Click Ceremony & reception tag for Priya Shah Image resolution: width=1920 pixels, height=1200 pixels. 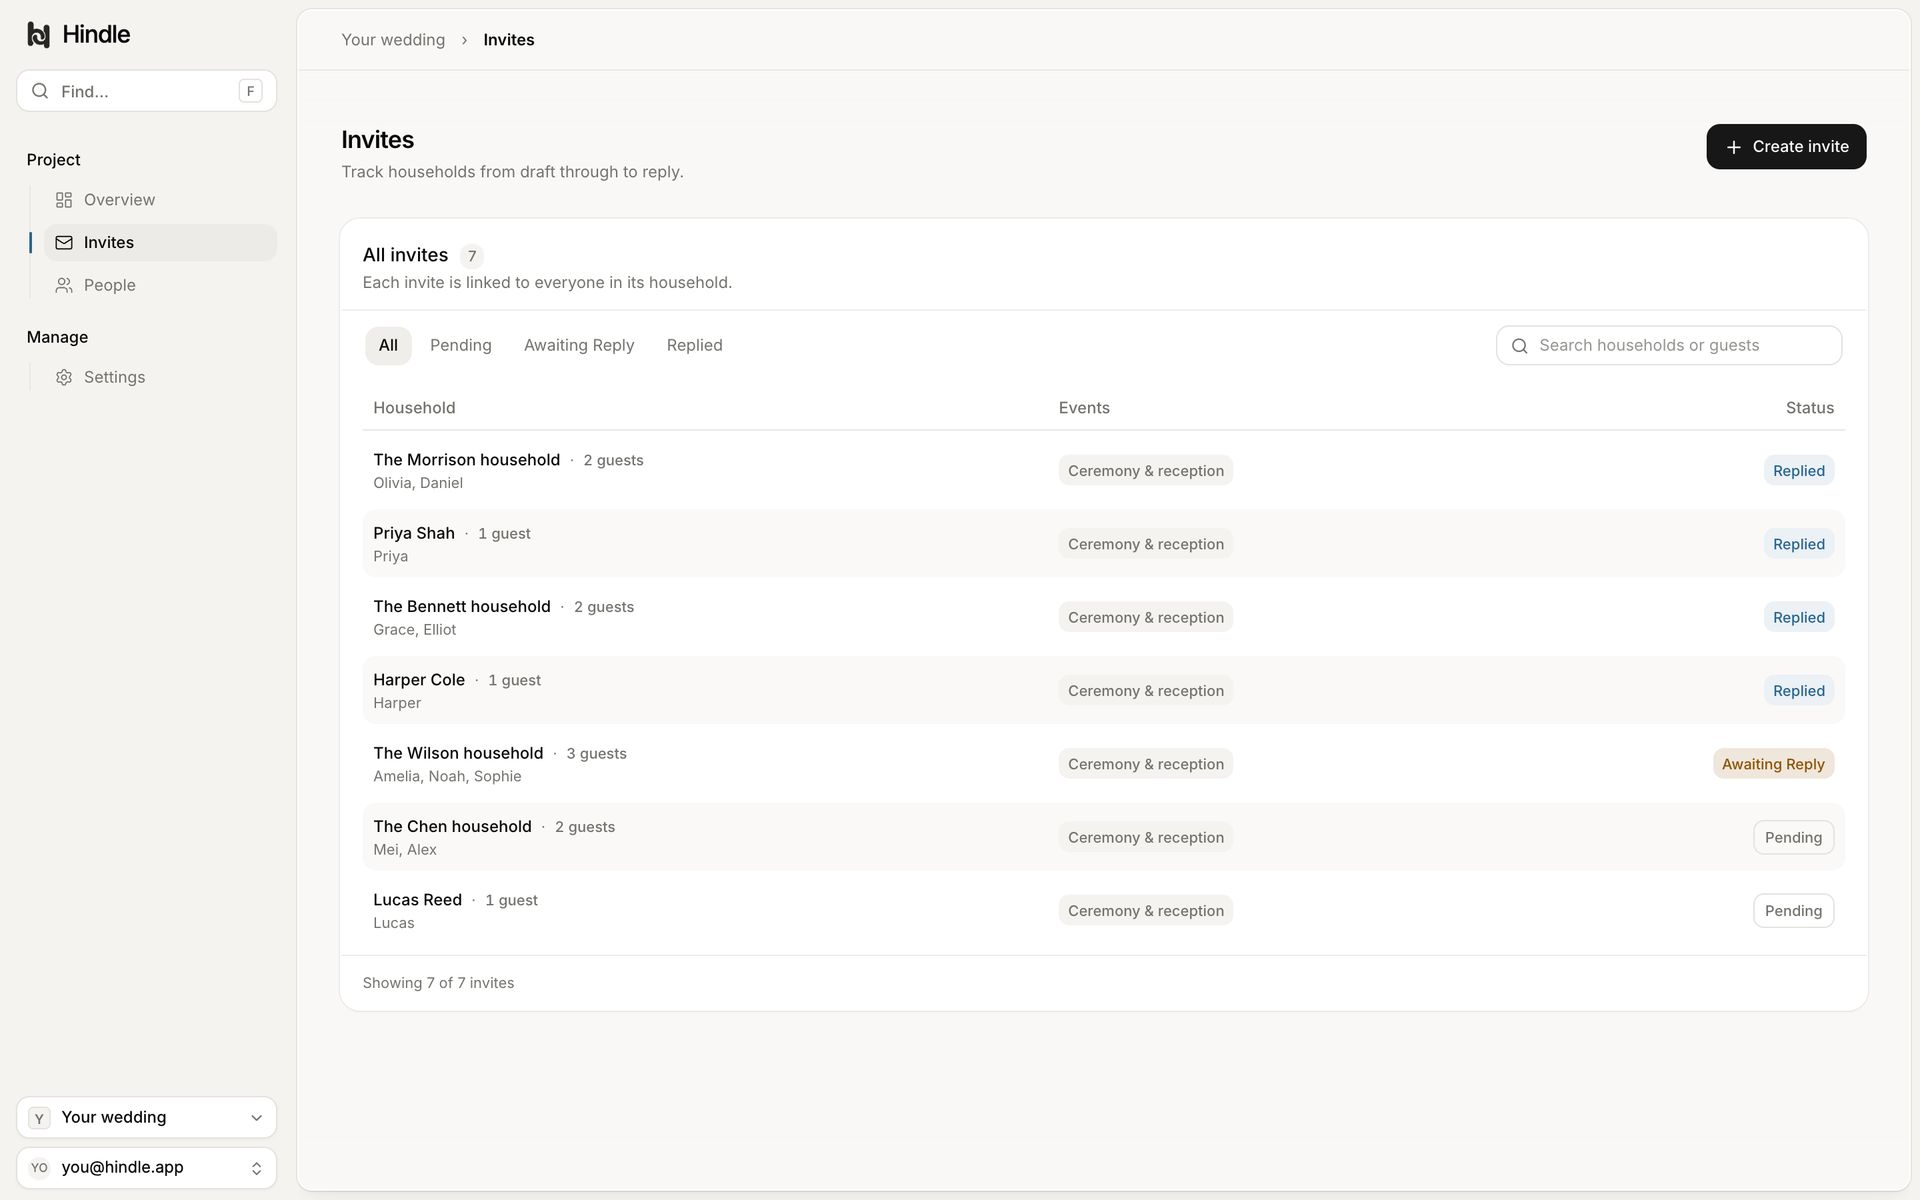(1146, 544)
